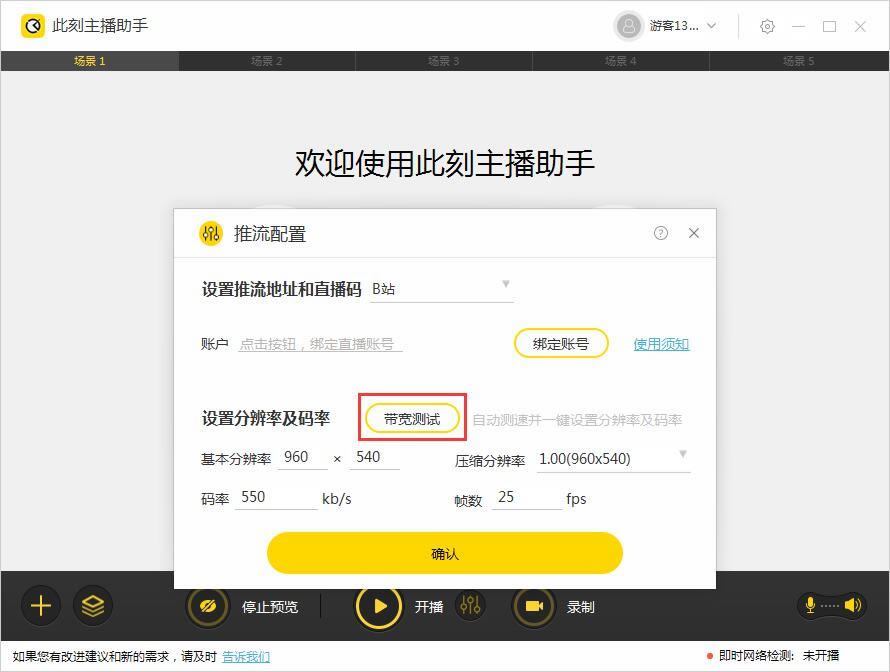This screenshot has height=672, width=890.
Task: Open the application settings gear icon
Action: coord(767,27)
